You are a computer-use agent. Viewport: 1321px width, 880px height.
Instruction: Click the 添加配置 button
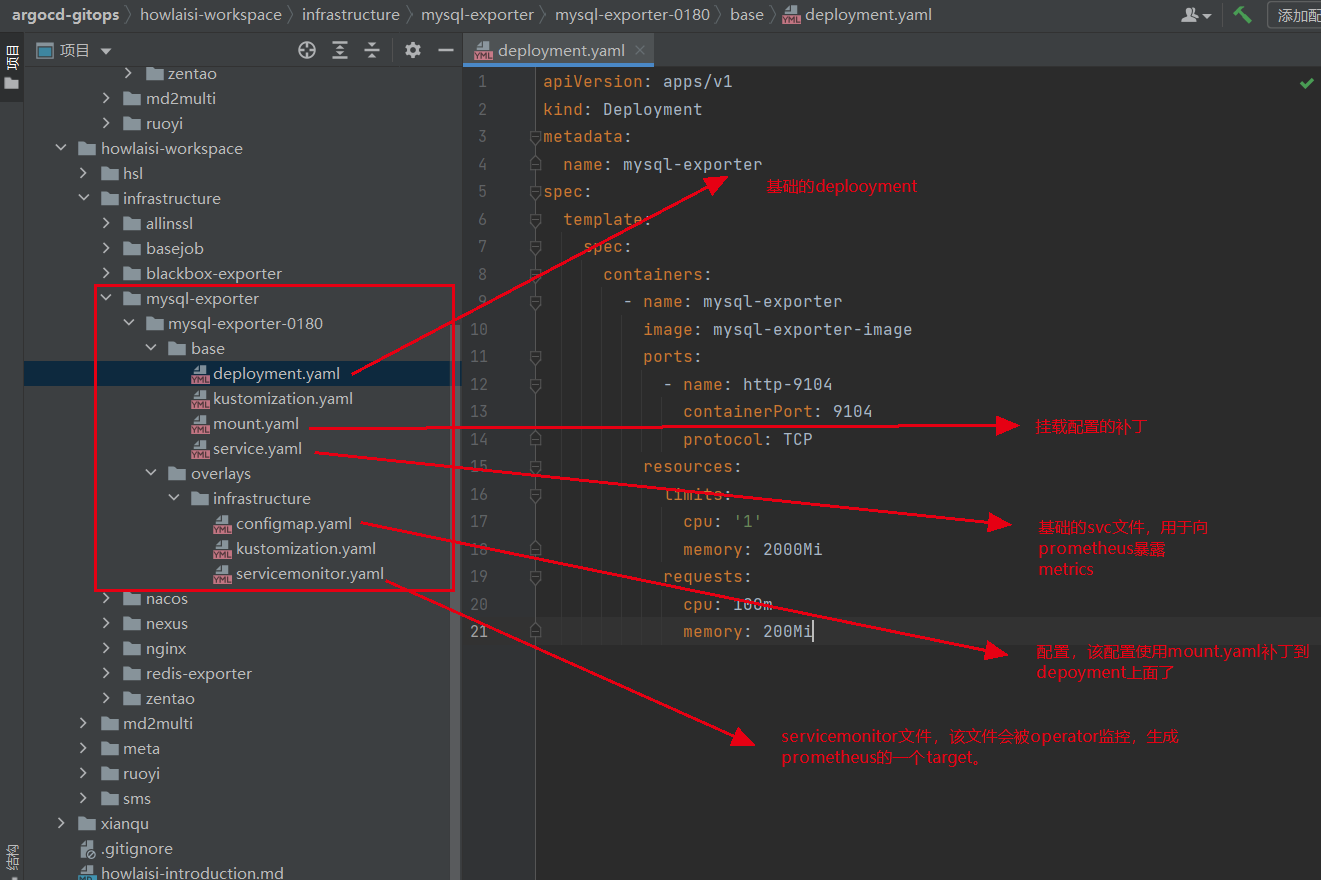pos(1296,14)
